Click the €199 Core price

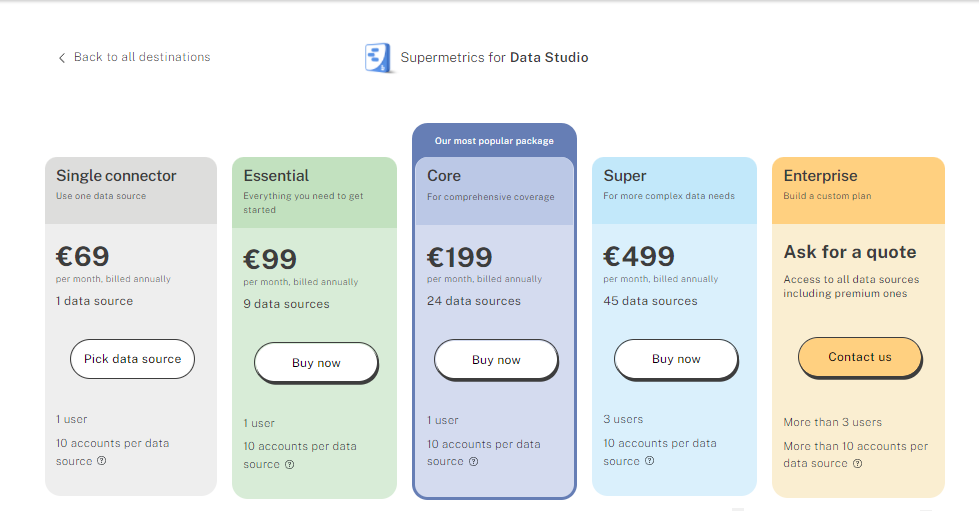pyautogui.click(x=460, y=257)
